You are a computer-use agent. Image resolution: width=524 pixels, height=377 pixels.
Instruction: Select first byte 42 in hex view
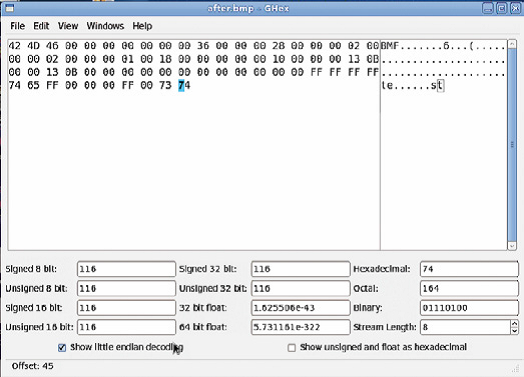[x=14, y=46]
